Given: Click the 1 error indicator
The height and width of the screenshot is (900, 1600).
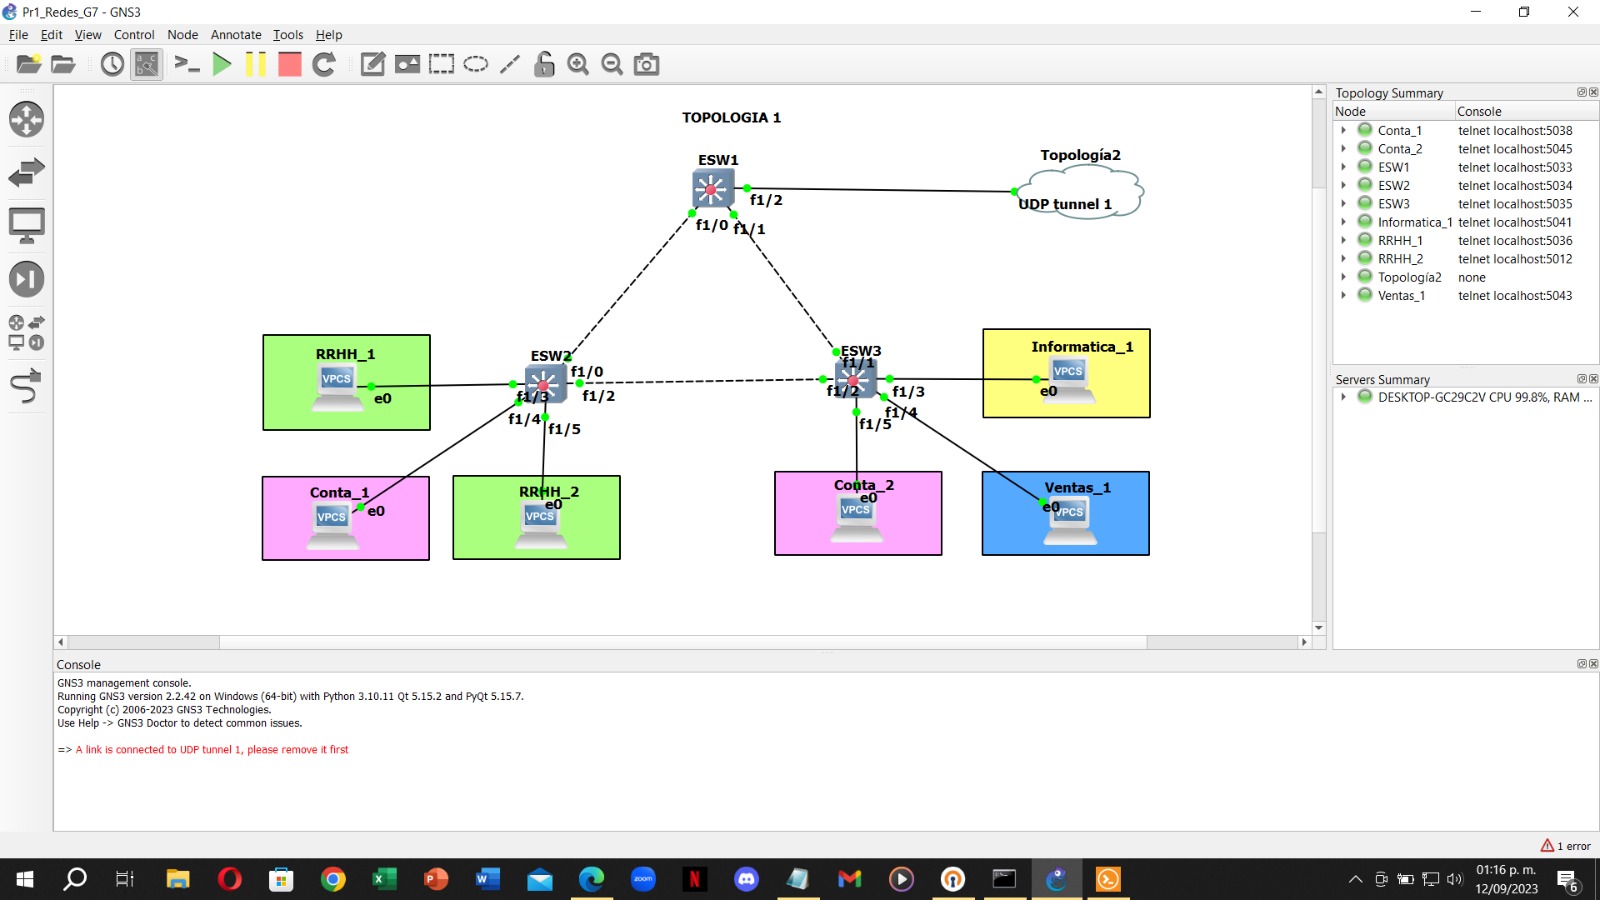Looking at the screenshot, I should (1565, 845).
